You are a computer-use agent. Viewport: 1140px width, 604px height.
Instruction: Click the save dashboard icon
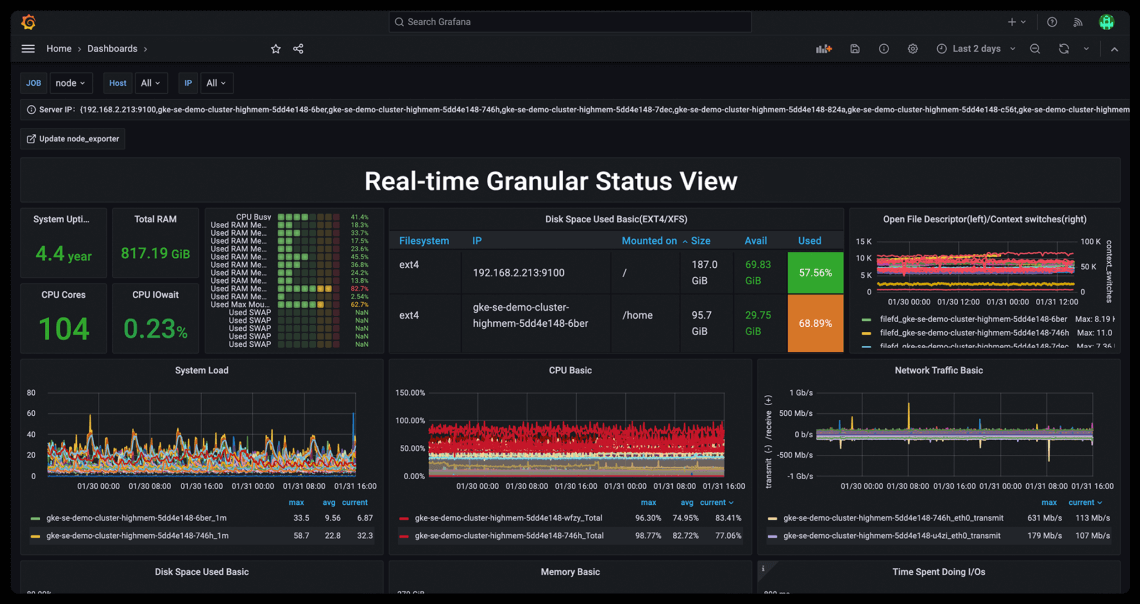pos(854,48)
